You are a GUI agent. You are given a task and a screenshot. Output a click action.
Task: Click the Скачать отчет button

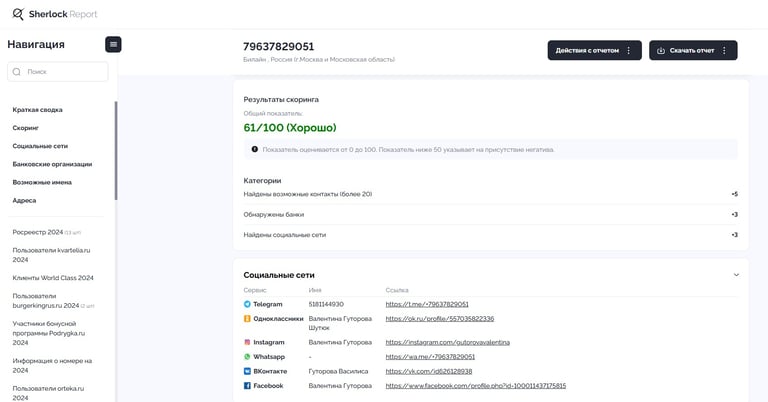693,50
